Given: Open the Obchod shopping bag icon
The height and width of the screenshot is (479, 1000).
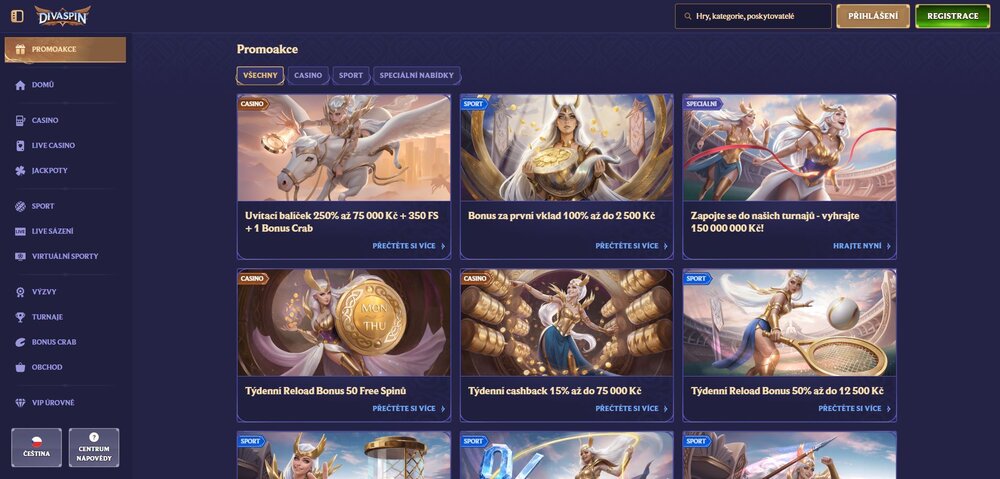Looking at the screenshot, I should (x=20, y=367).
